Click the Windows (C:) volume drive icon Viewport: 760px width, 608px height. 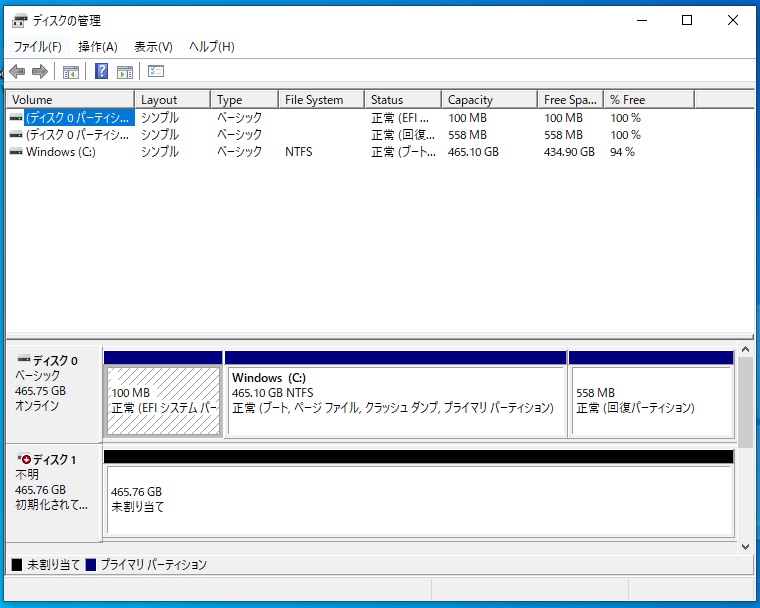pos(16,152)
